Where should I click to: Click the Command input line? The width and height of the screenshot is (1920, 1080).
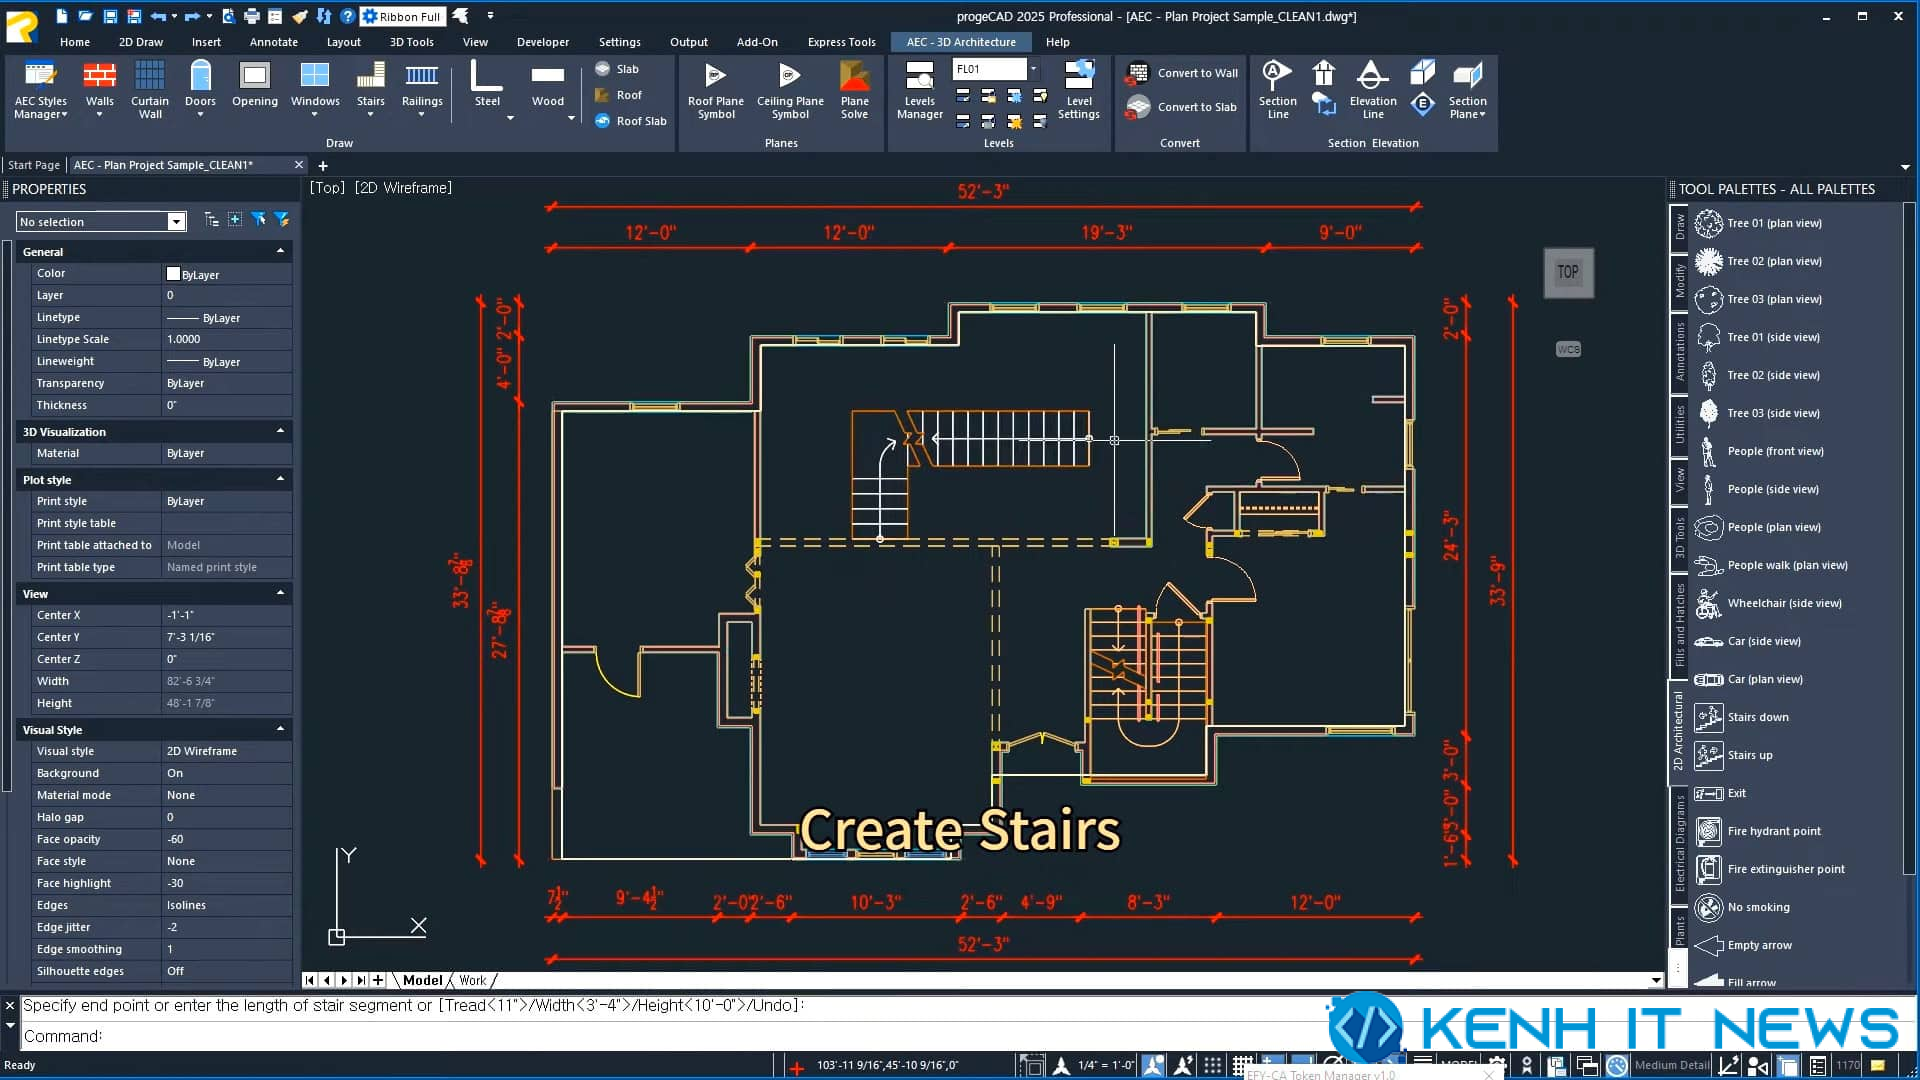coord(670,1036)
